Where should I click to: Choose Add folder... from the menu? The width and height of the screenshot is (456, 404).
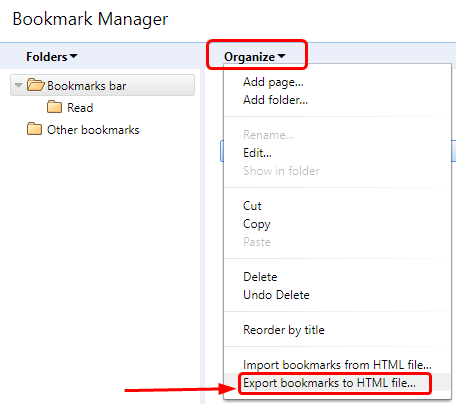pos(275,100)
